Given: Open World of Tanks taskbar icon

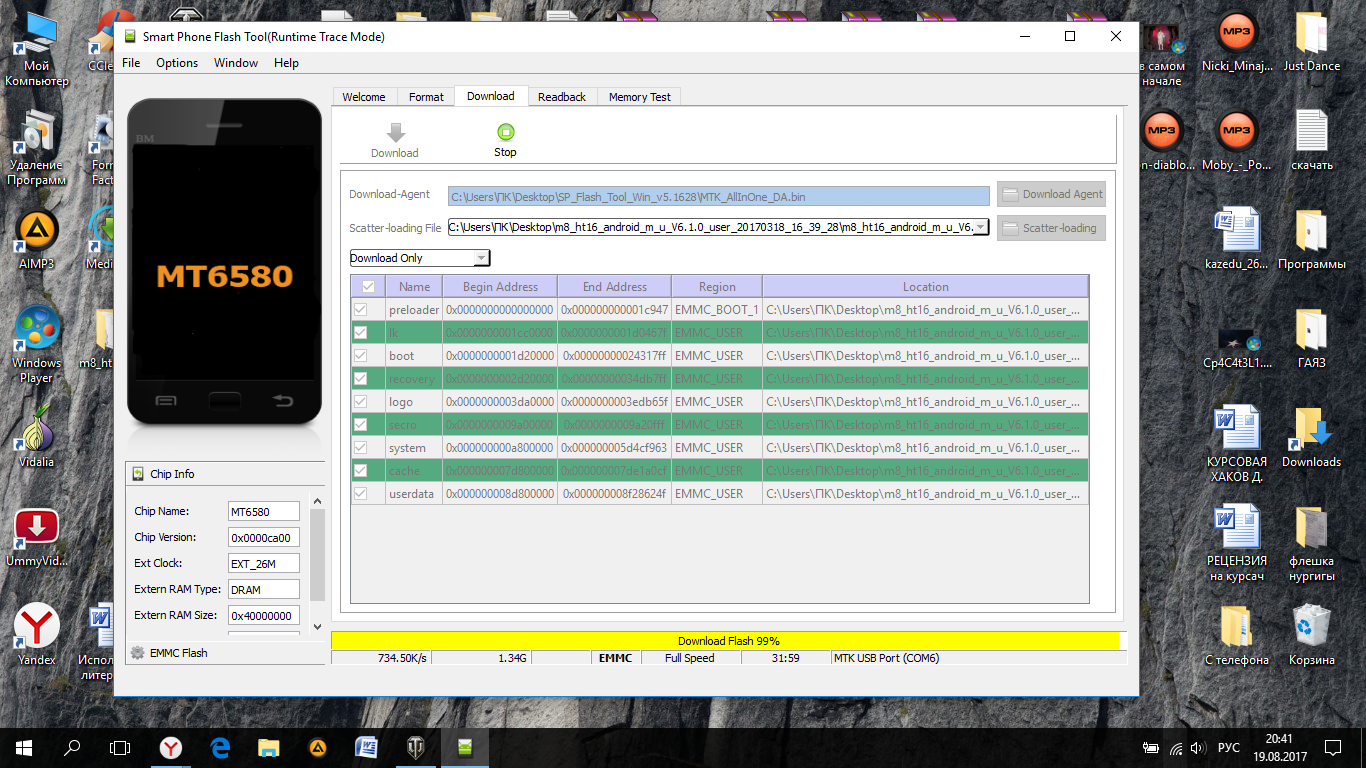Looking at the screenshot, I should click(x=416, y=747).
